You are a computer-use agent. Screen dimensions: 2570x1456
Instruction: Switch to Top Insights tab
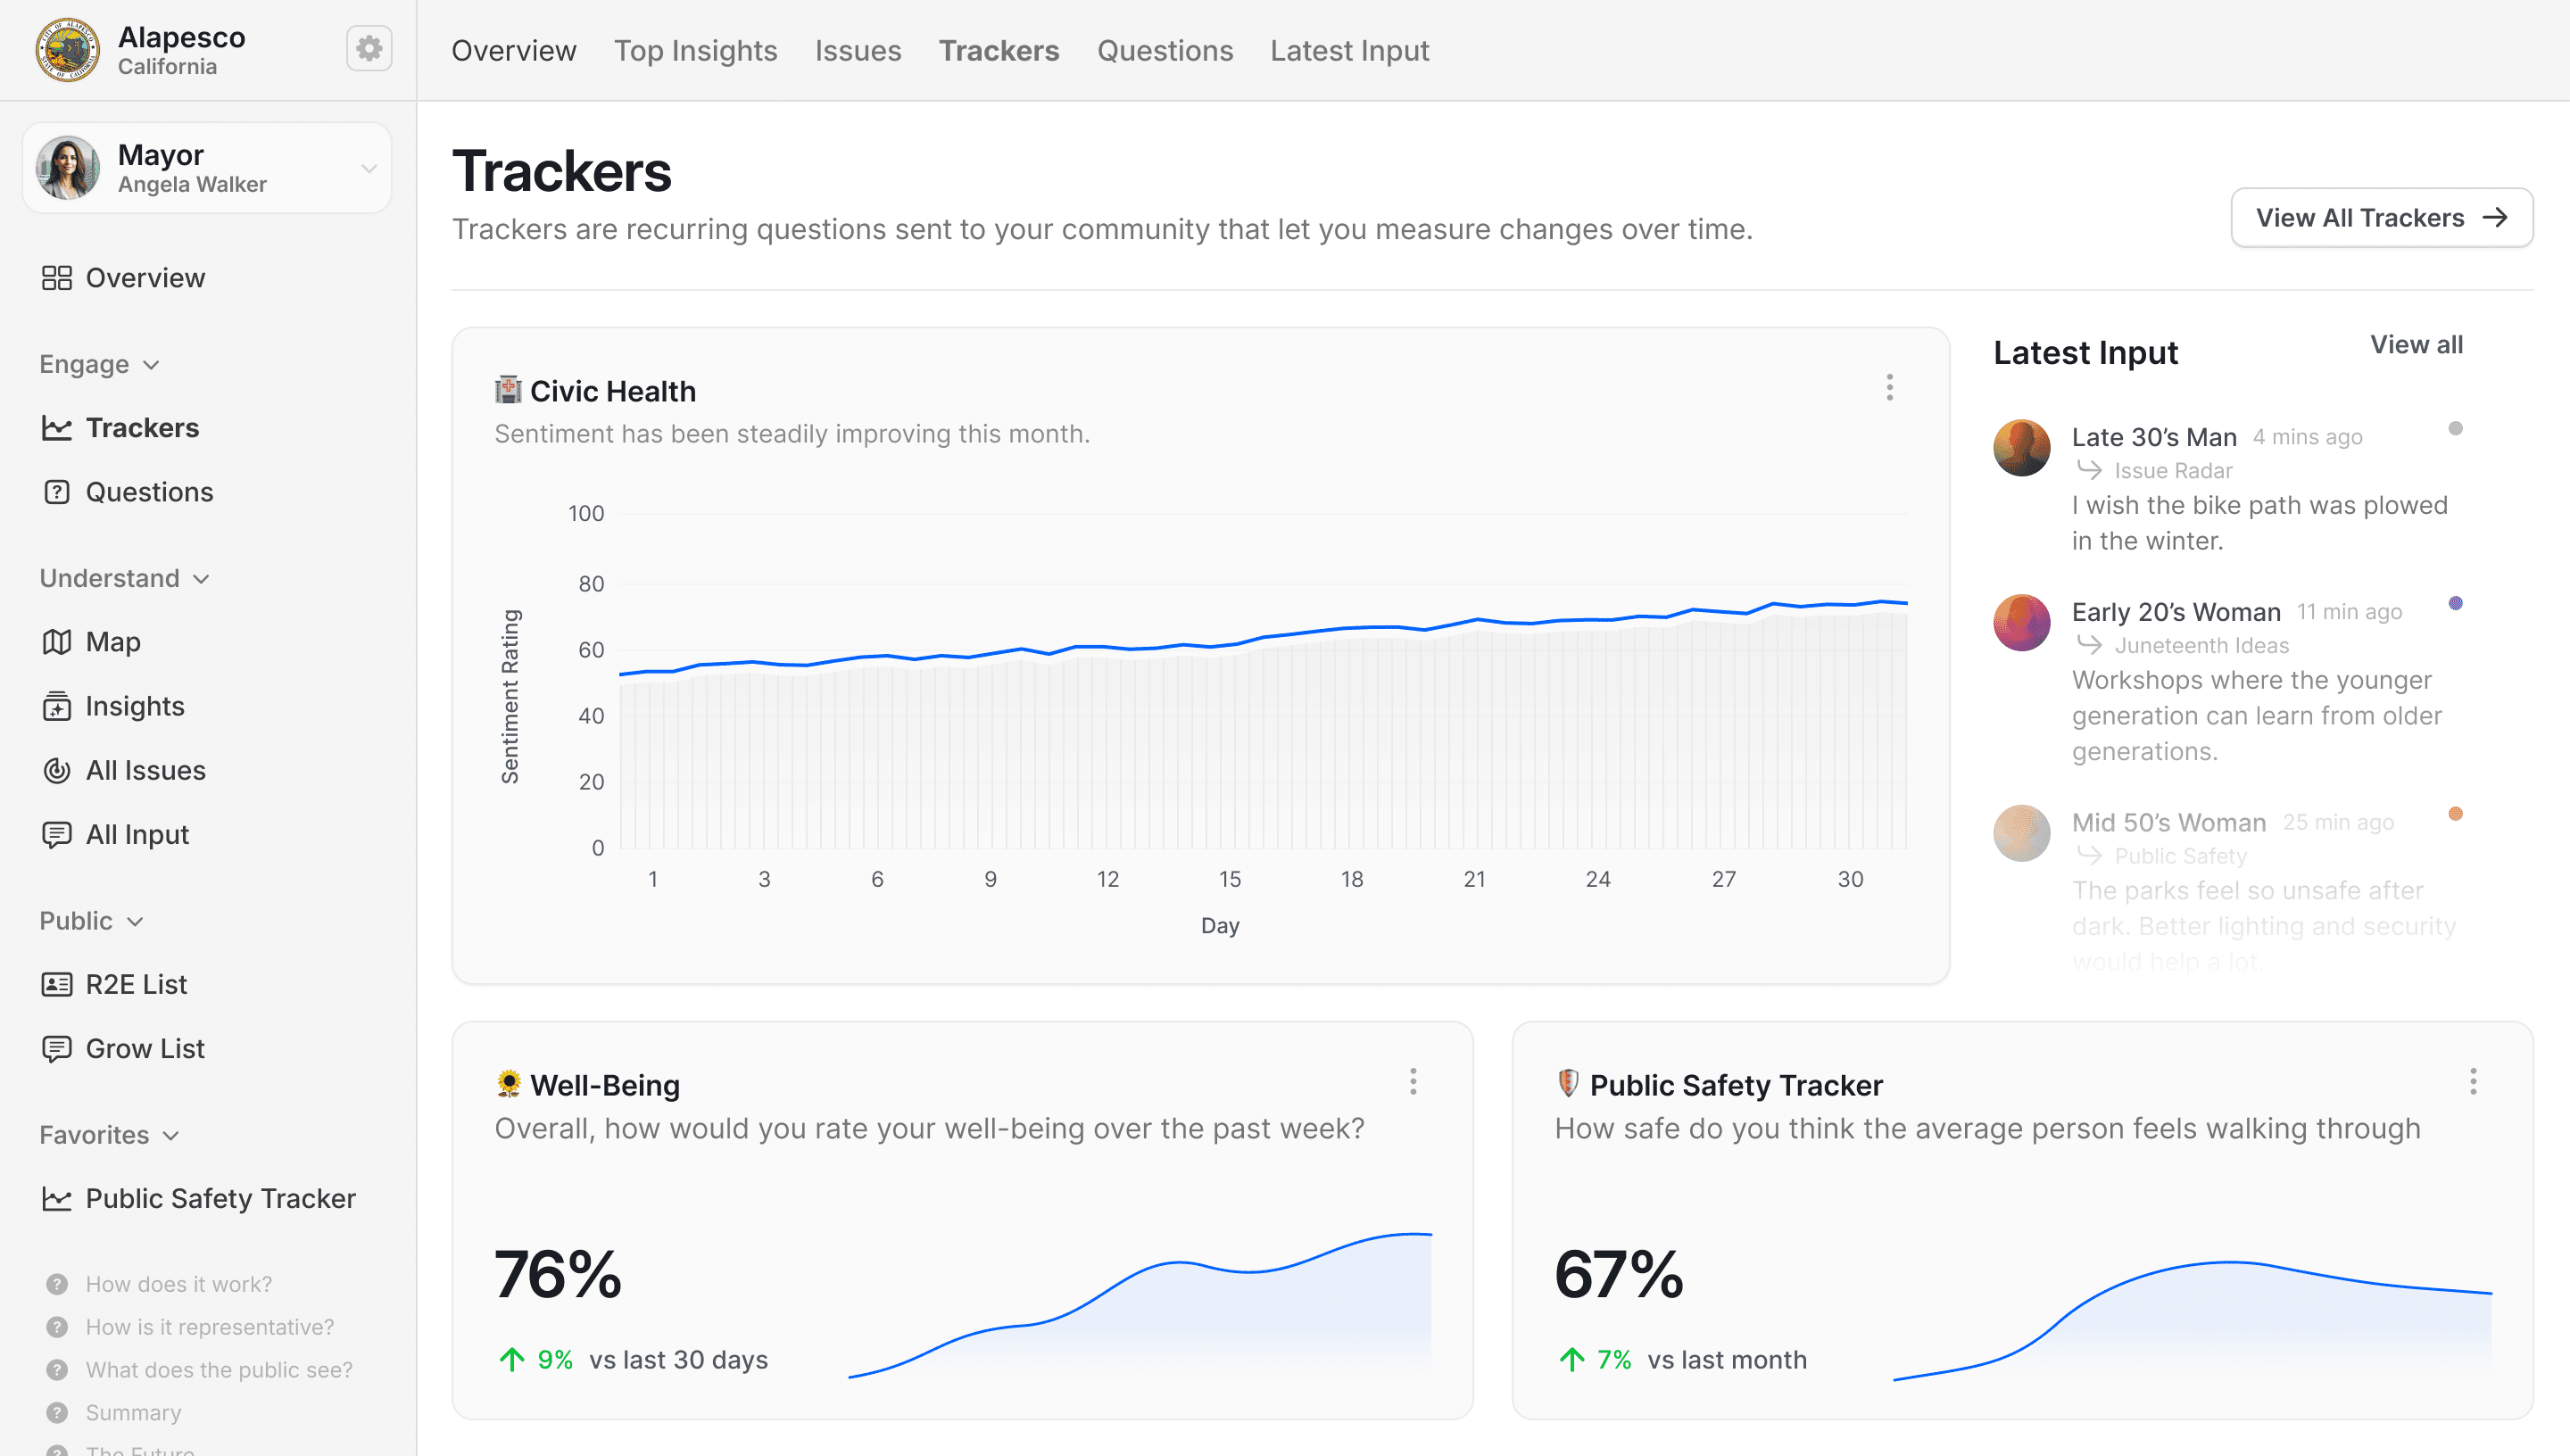695,51
